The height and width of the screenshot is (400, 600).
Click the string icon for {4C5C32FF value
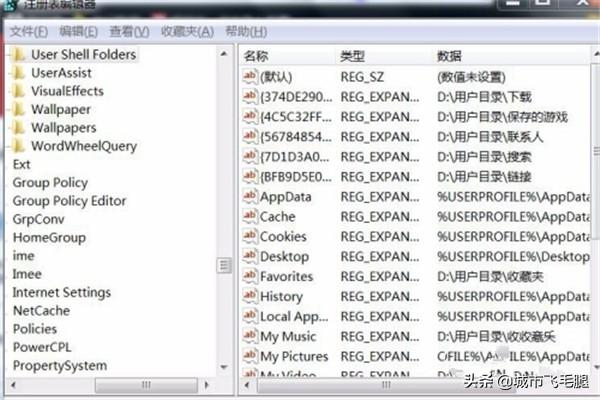[249, 116]
